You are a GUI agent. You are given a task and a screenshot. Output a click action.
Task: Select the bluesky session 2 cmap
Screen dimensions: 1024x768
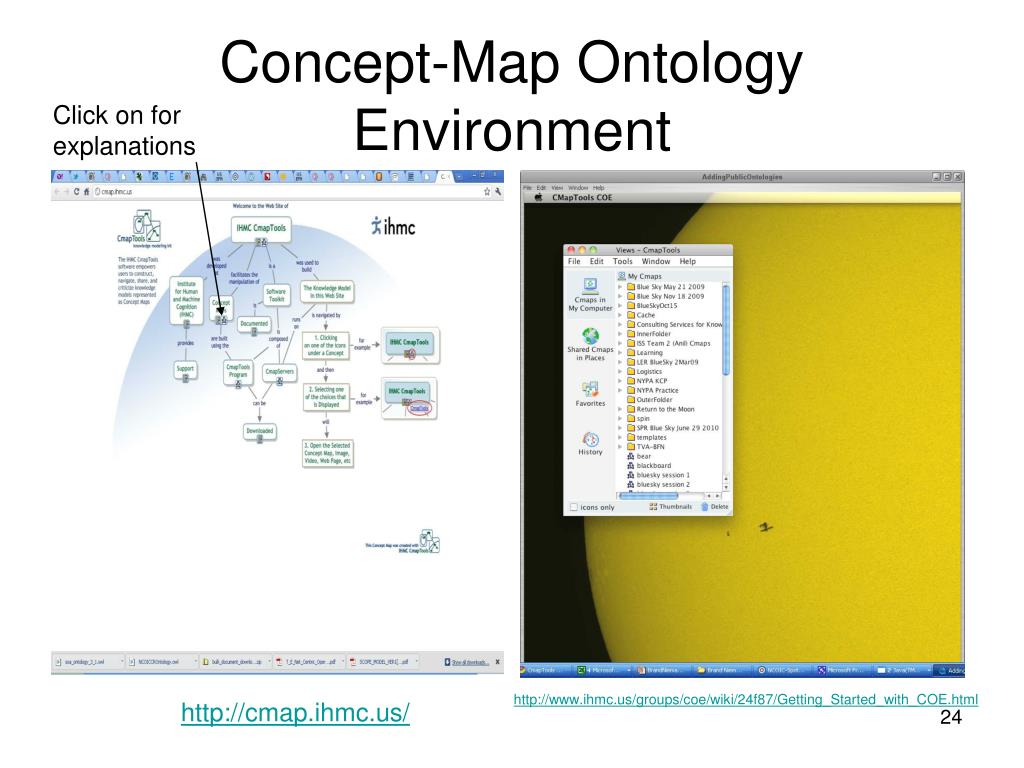coord(658,485)
